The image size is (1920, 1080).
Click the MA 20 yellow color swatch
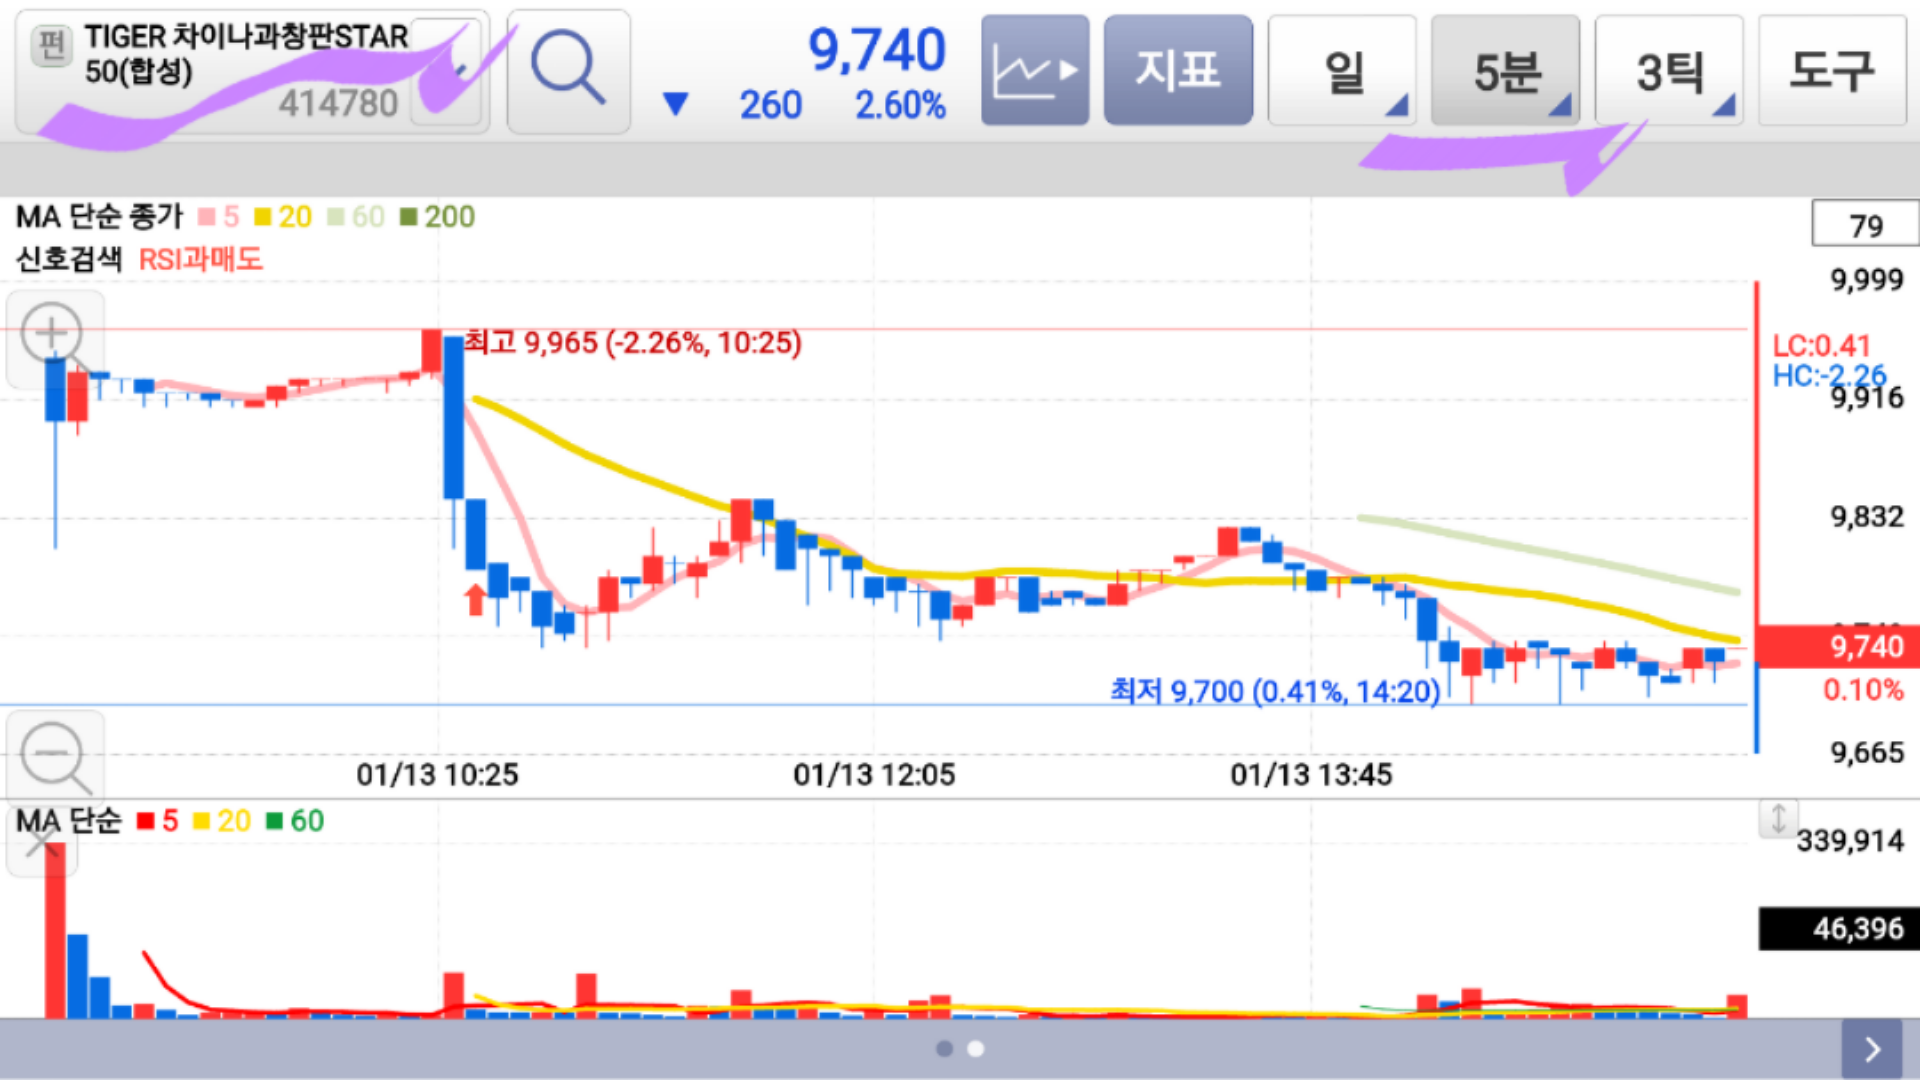coord(263,217)
